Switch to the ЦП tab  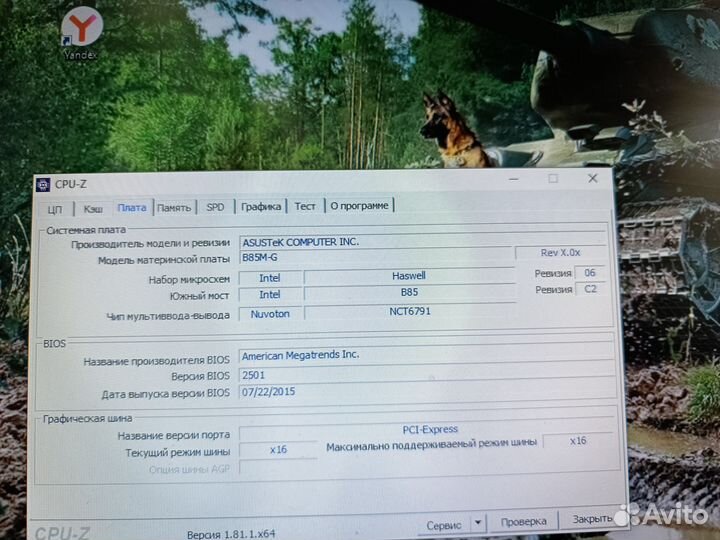pyautogui.click(x=55, y=209)
